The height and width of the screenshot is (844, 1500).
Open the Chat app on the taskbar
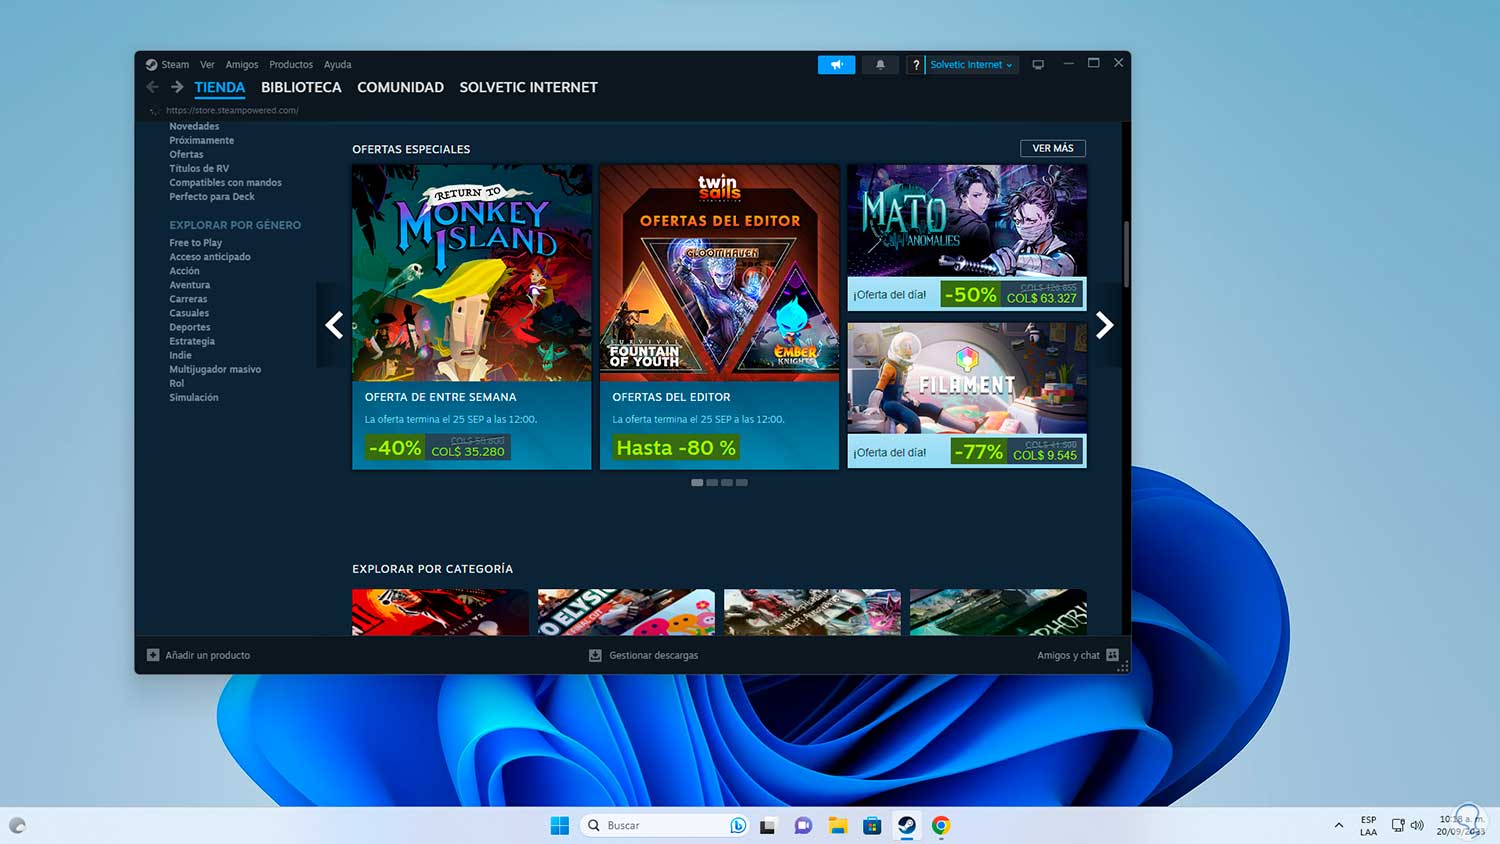(x=803, y=826)
